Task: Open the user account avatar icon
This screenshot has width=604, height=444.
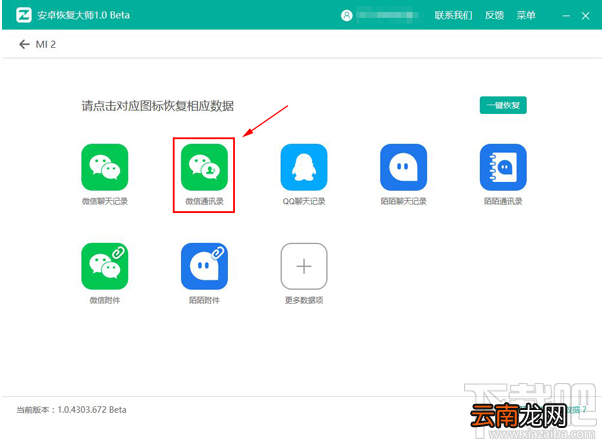Action: coord(347,15)
